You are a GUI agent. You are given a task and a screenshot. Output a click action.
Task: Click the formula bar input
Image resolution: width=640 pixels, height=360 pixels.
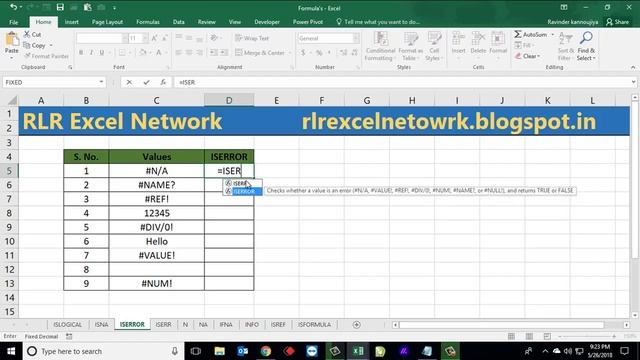pos(402,82)
